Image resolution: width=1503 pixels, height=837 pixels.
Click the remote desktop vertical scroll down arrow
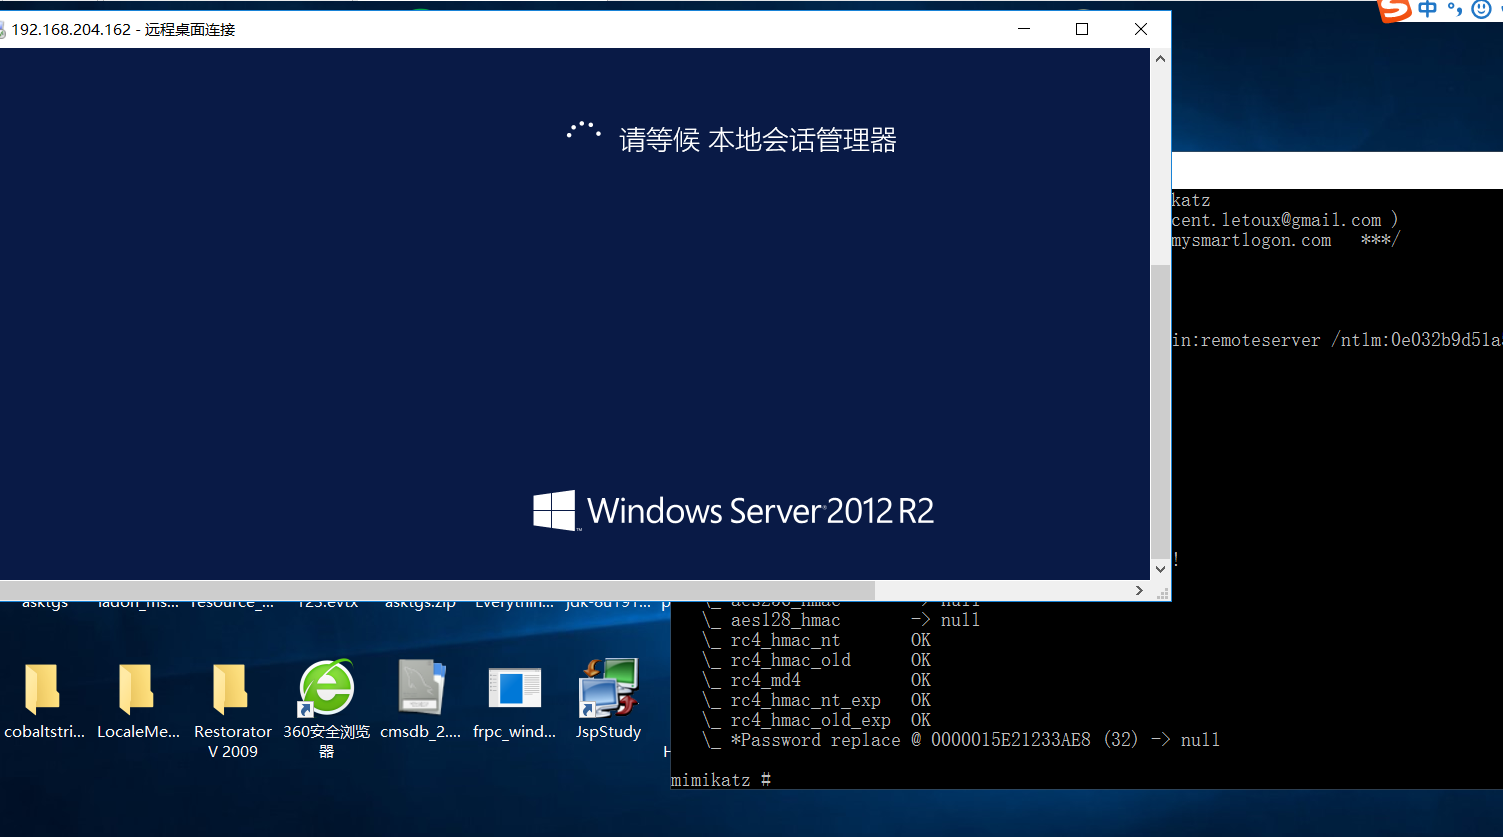pos(1160,569)
